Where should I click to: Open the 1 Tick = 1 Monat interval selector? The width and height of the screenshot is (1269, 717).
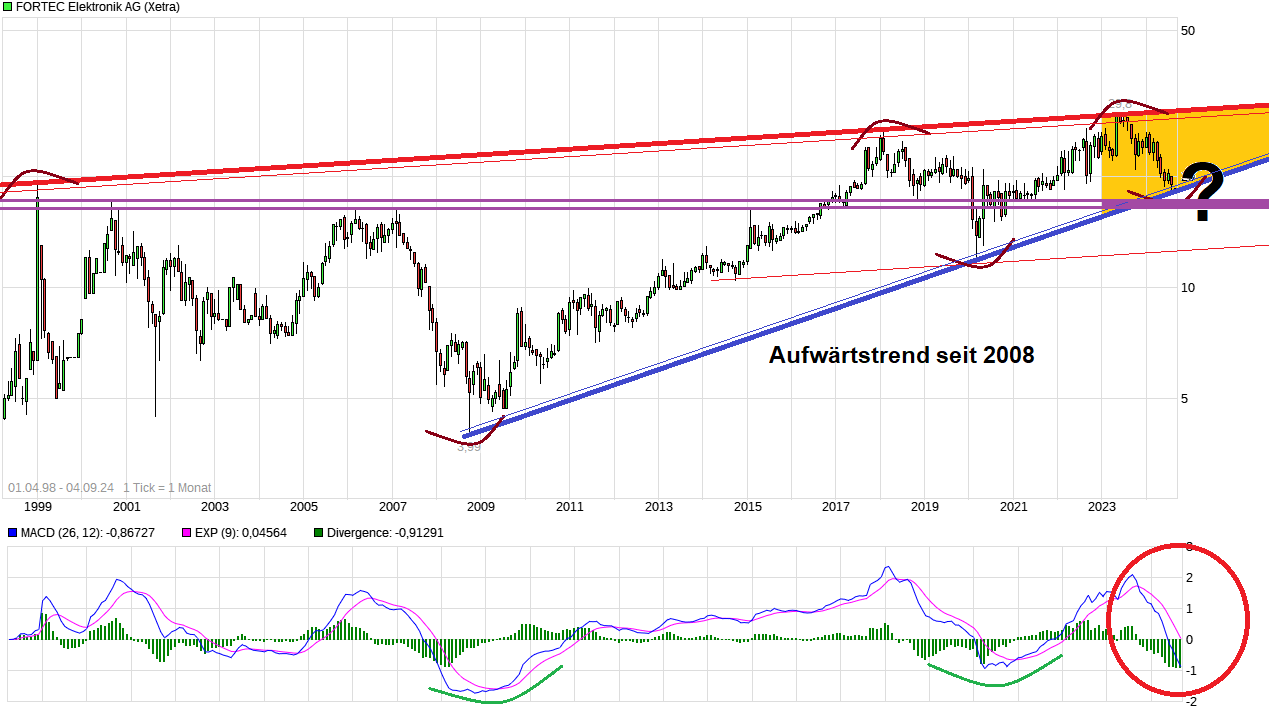tap(166, 487)
